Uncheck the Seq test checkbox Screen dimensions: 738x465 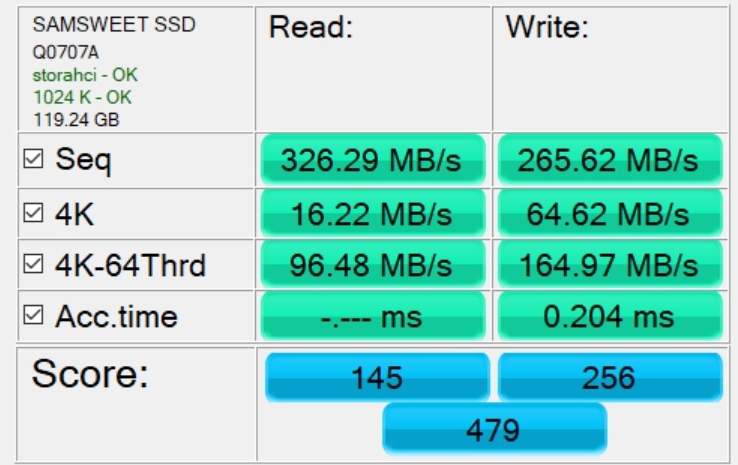[33, 160]
